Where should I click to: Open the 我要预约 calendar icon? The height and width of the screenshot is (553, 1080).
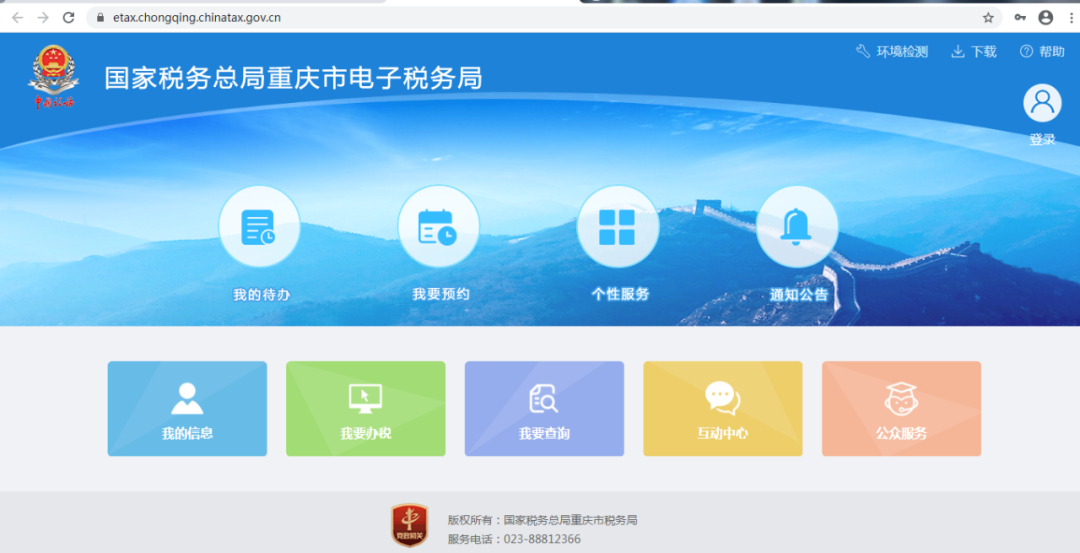point(438,227)
